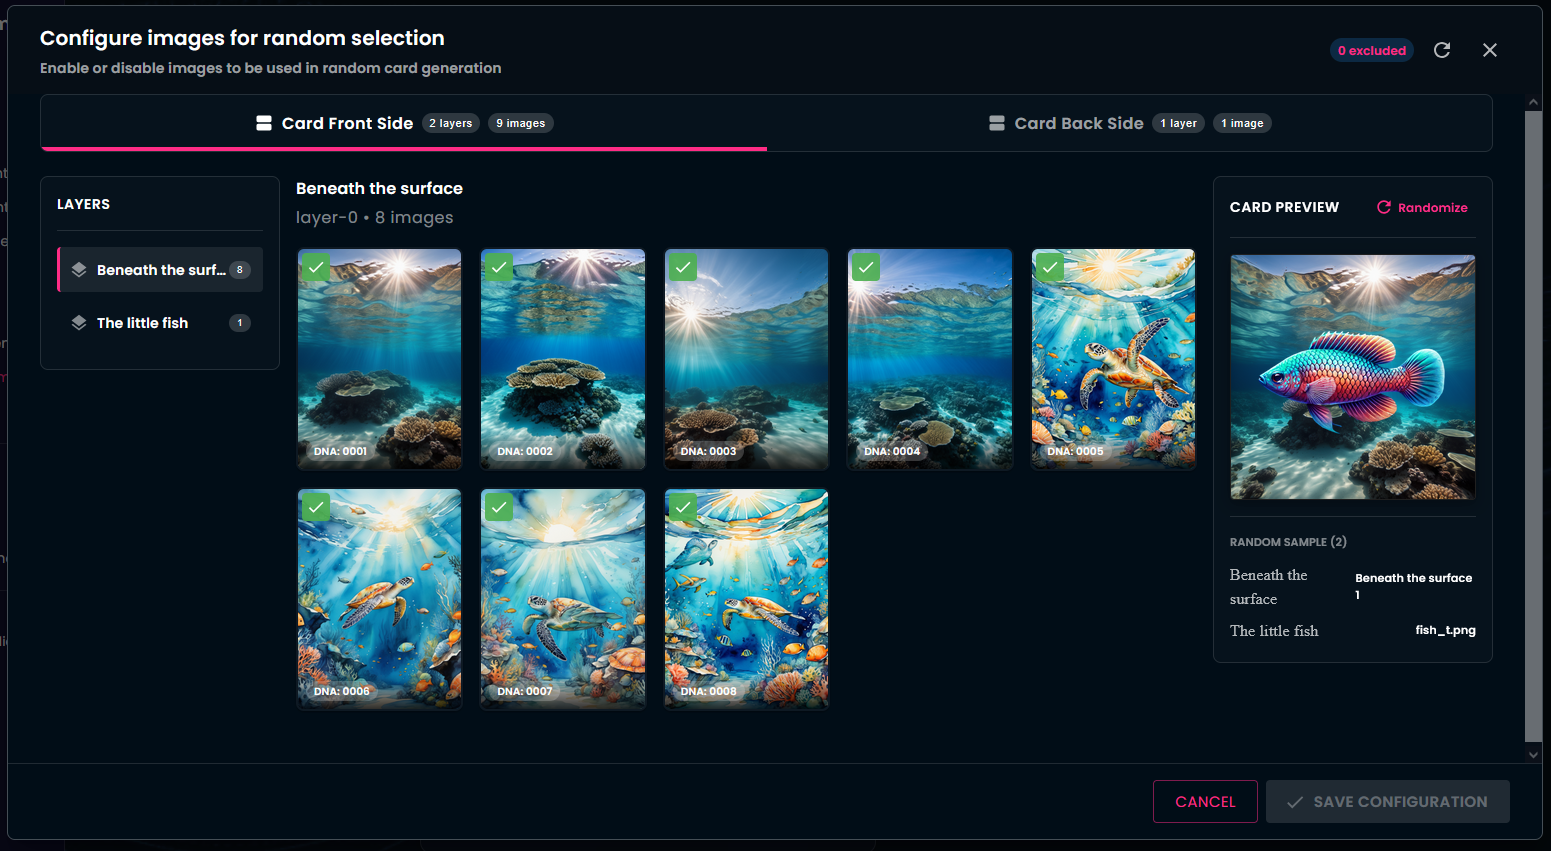This screenshot has height=851, width=1551.
Task: Click the card preview fish image
Action: [1352, 377]
